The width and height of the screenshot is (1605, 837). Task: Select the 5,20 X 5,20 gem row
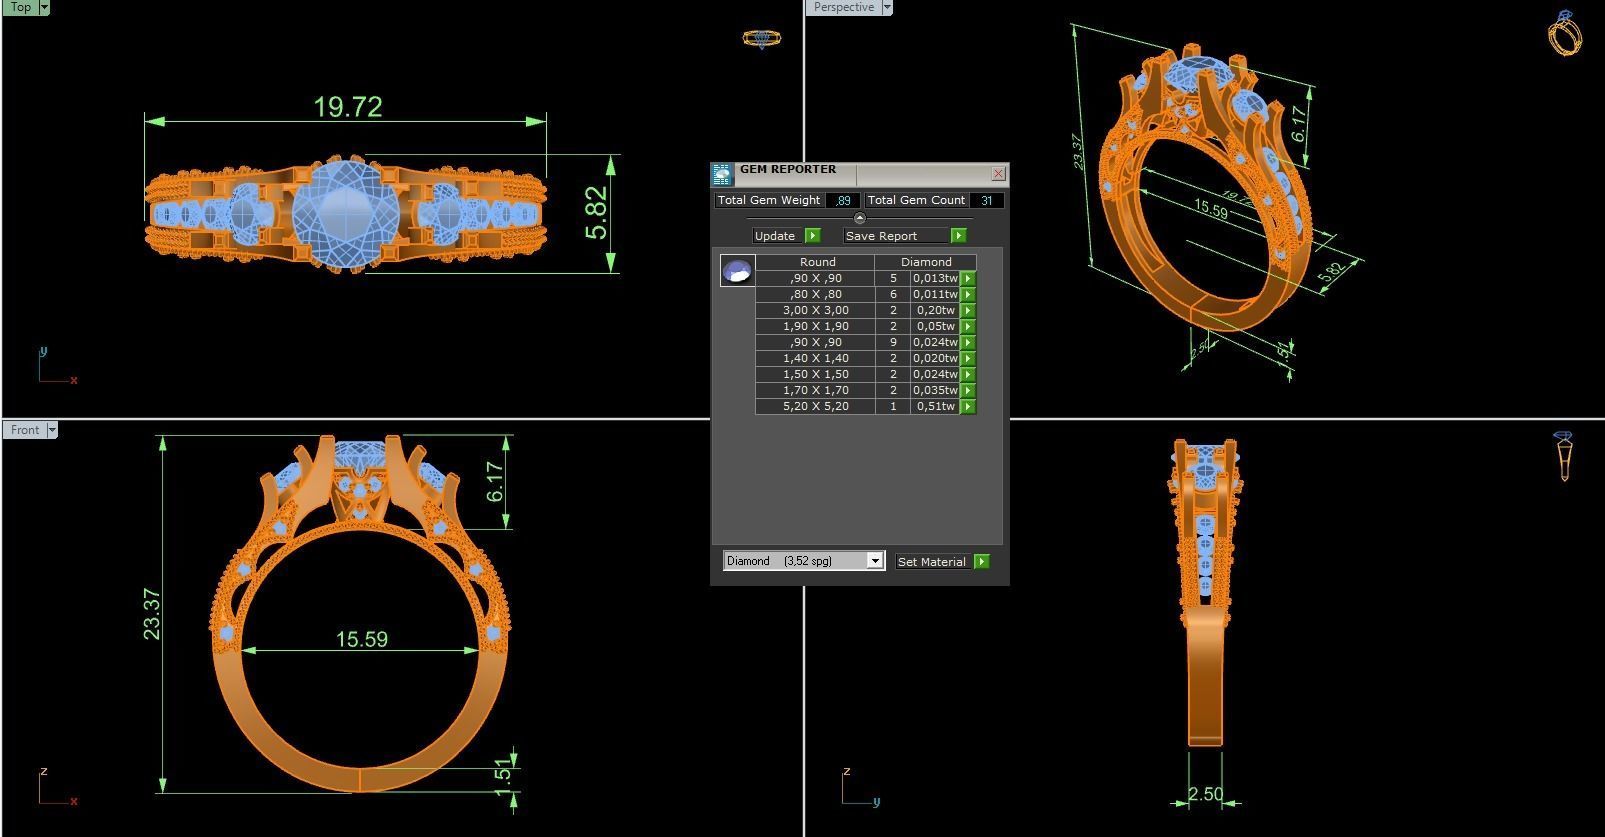865,407
